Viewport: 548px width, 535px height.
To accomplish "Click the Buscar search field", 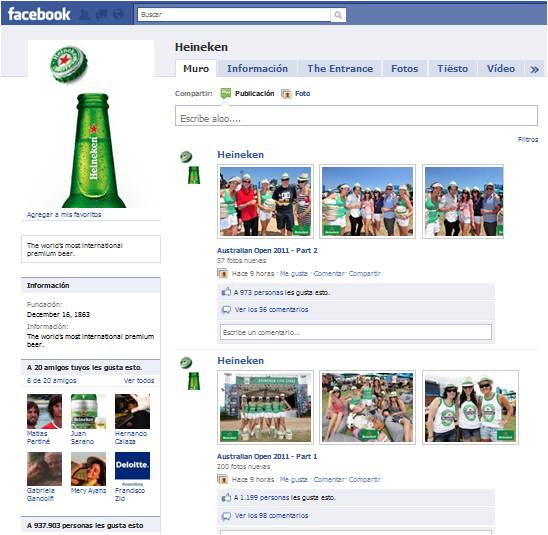I will 234,15.
